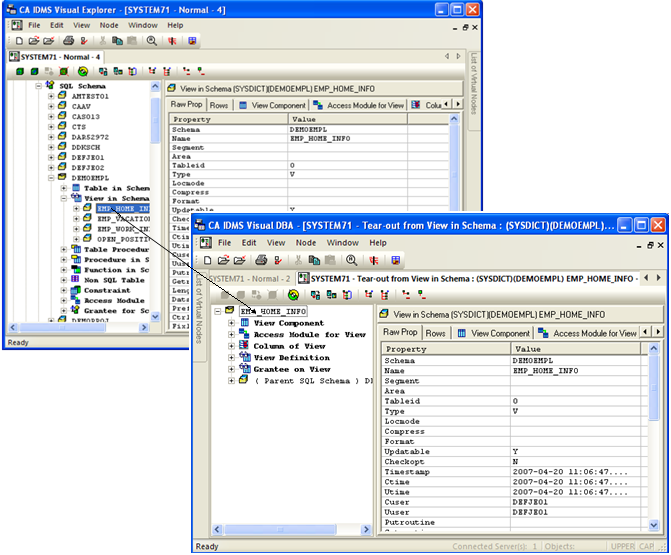This screenshot has height=555, width=671.
Task: Click scroll-up arrow in Visual Explorer tree pane
Action: pos(155,86)
